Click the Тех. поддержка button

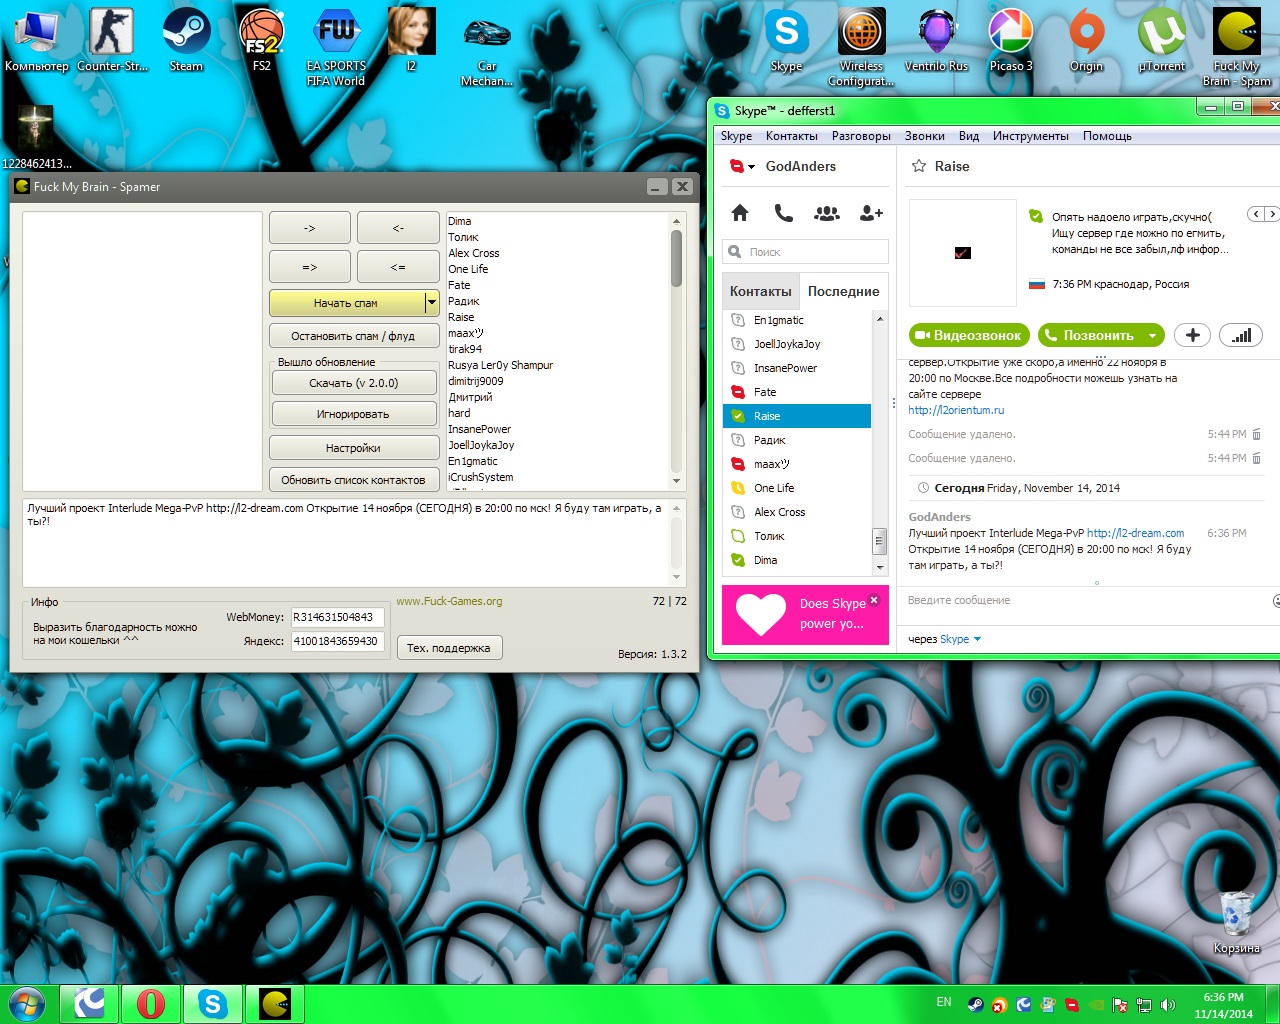[x=449, y=648]
